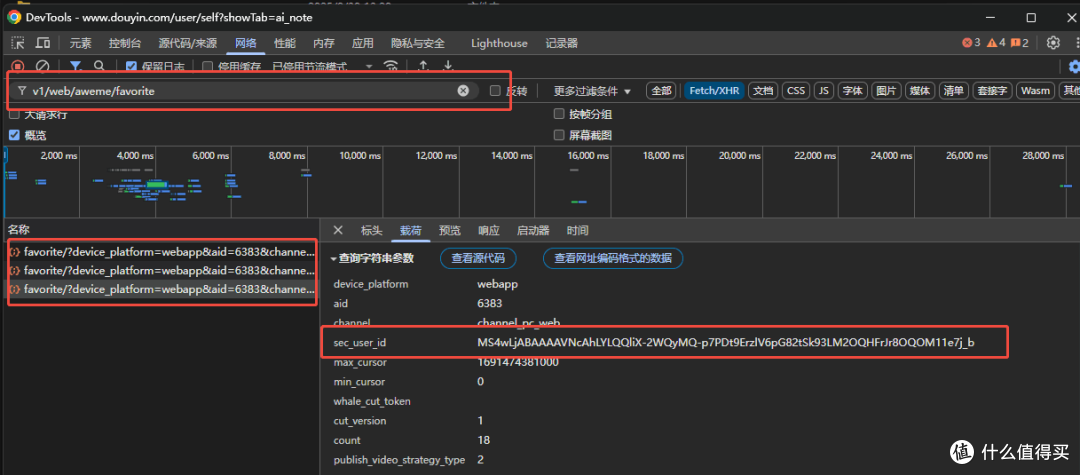Viewport: 1080px width, 475px height.
Task: Show the 4 warnings indicator
Action: pos(996,43)
